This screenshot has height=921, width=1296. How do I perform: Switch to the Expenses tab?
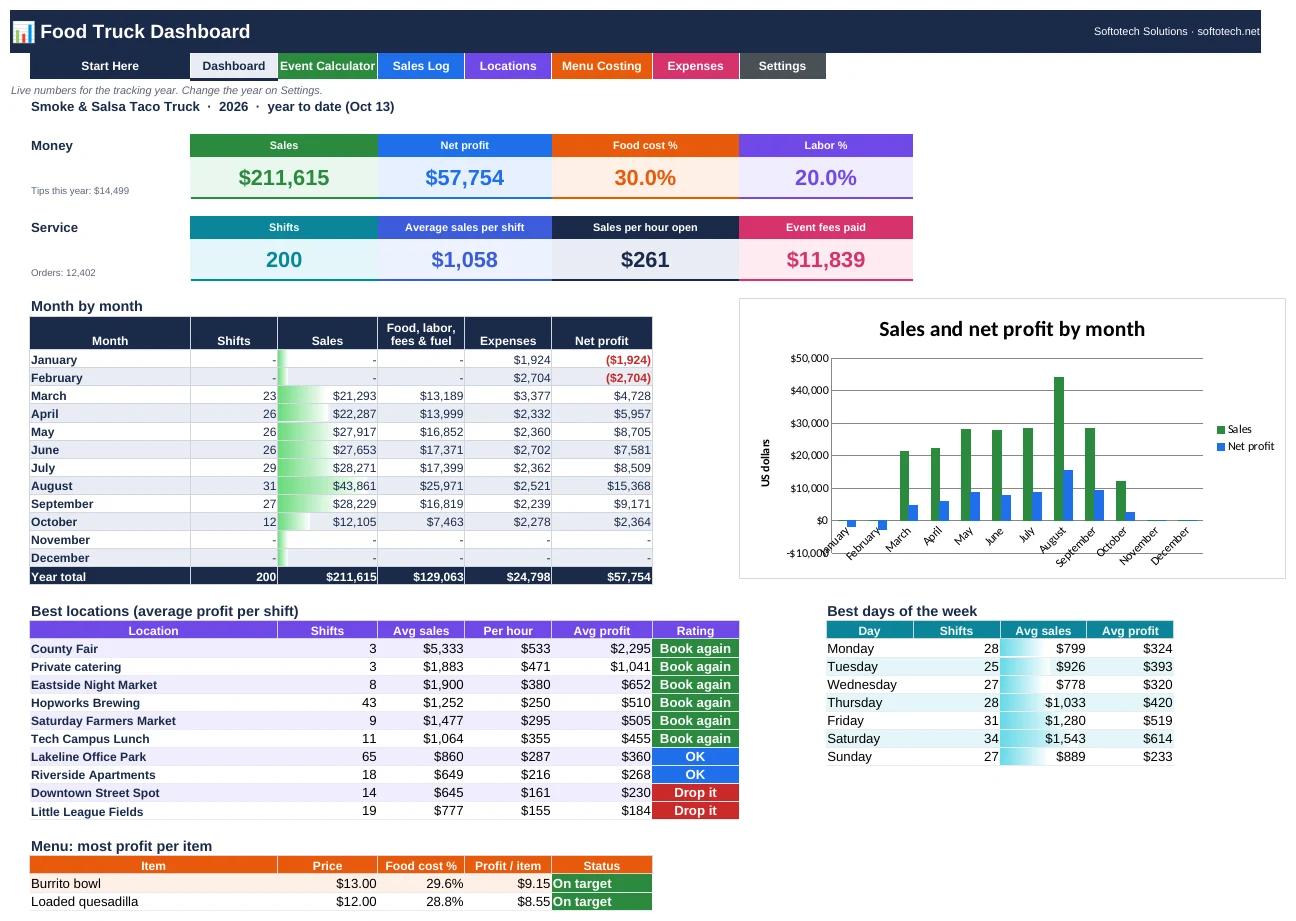(695, 66)
